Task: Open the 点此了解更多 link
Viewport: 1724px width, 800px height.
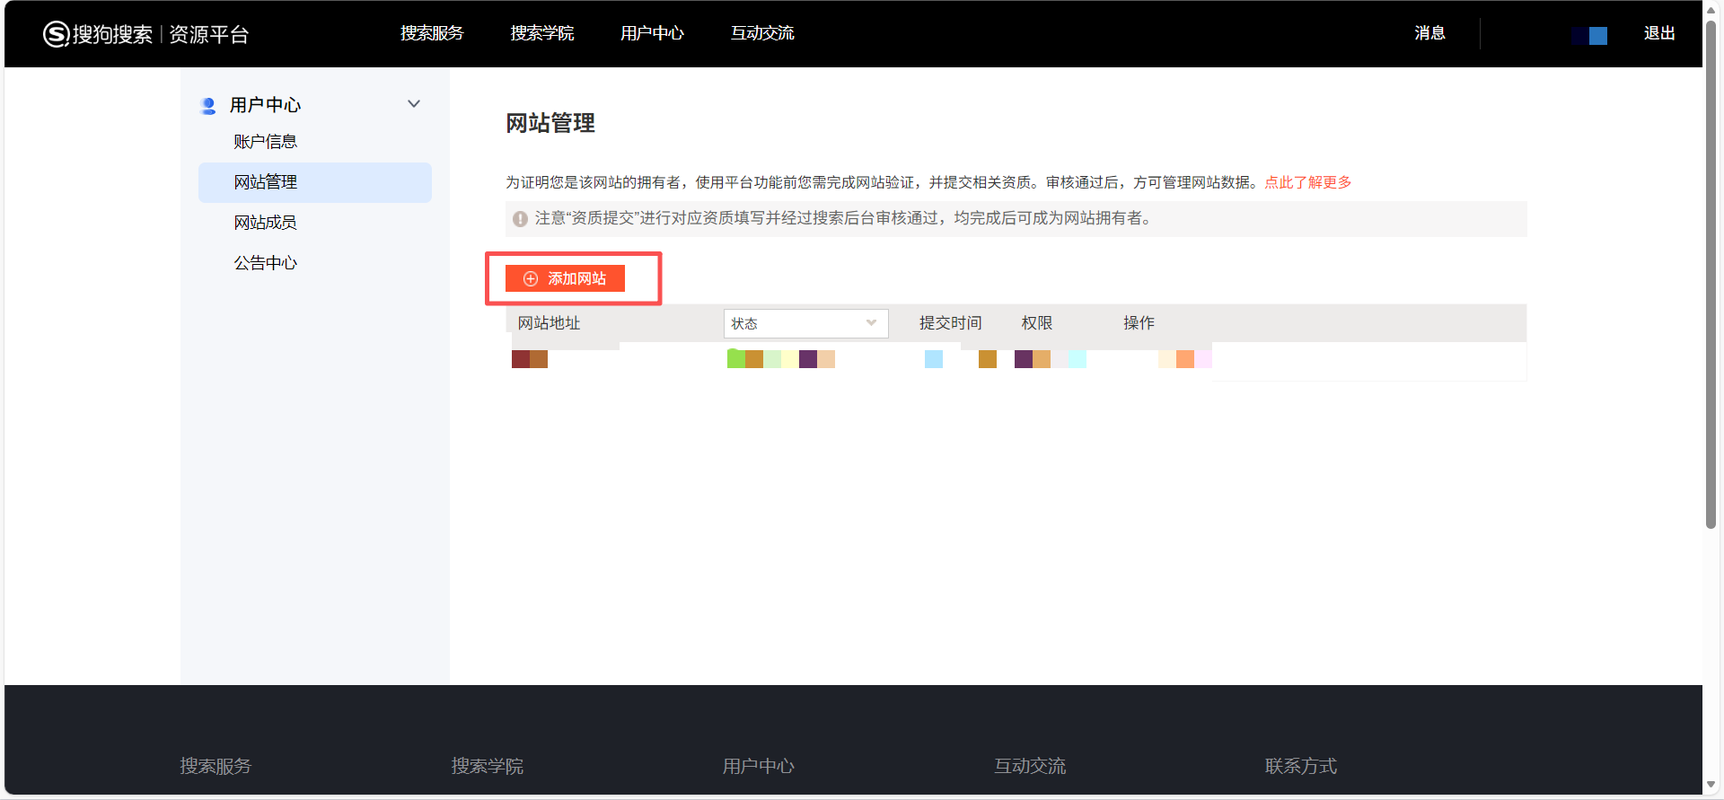Action: pos(1308,182)
